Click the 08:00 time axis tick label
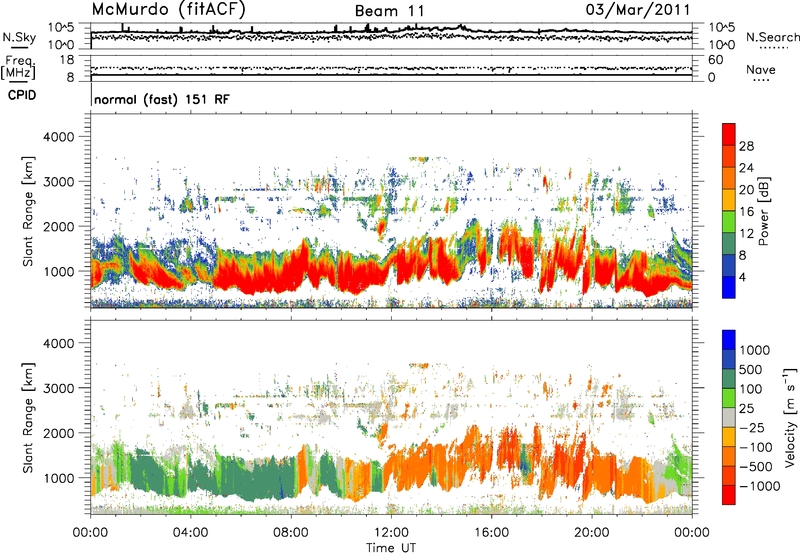 pyautogui.click(x=291, y=533)
